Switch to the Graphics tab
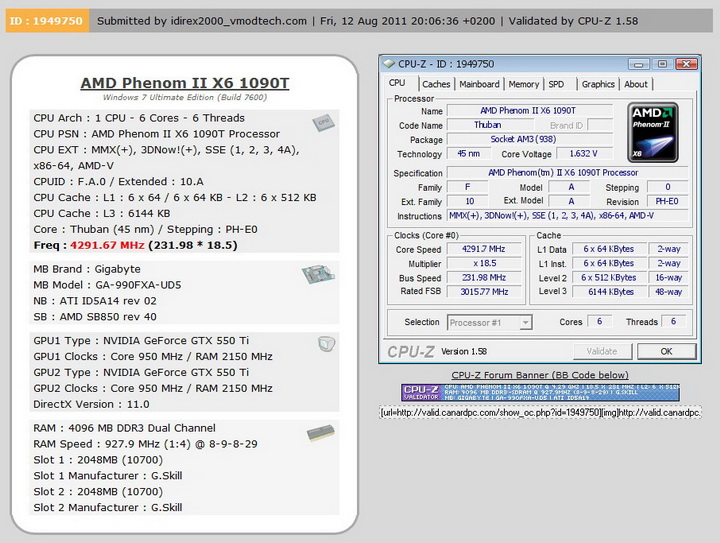 (x=598, y=84)
